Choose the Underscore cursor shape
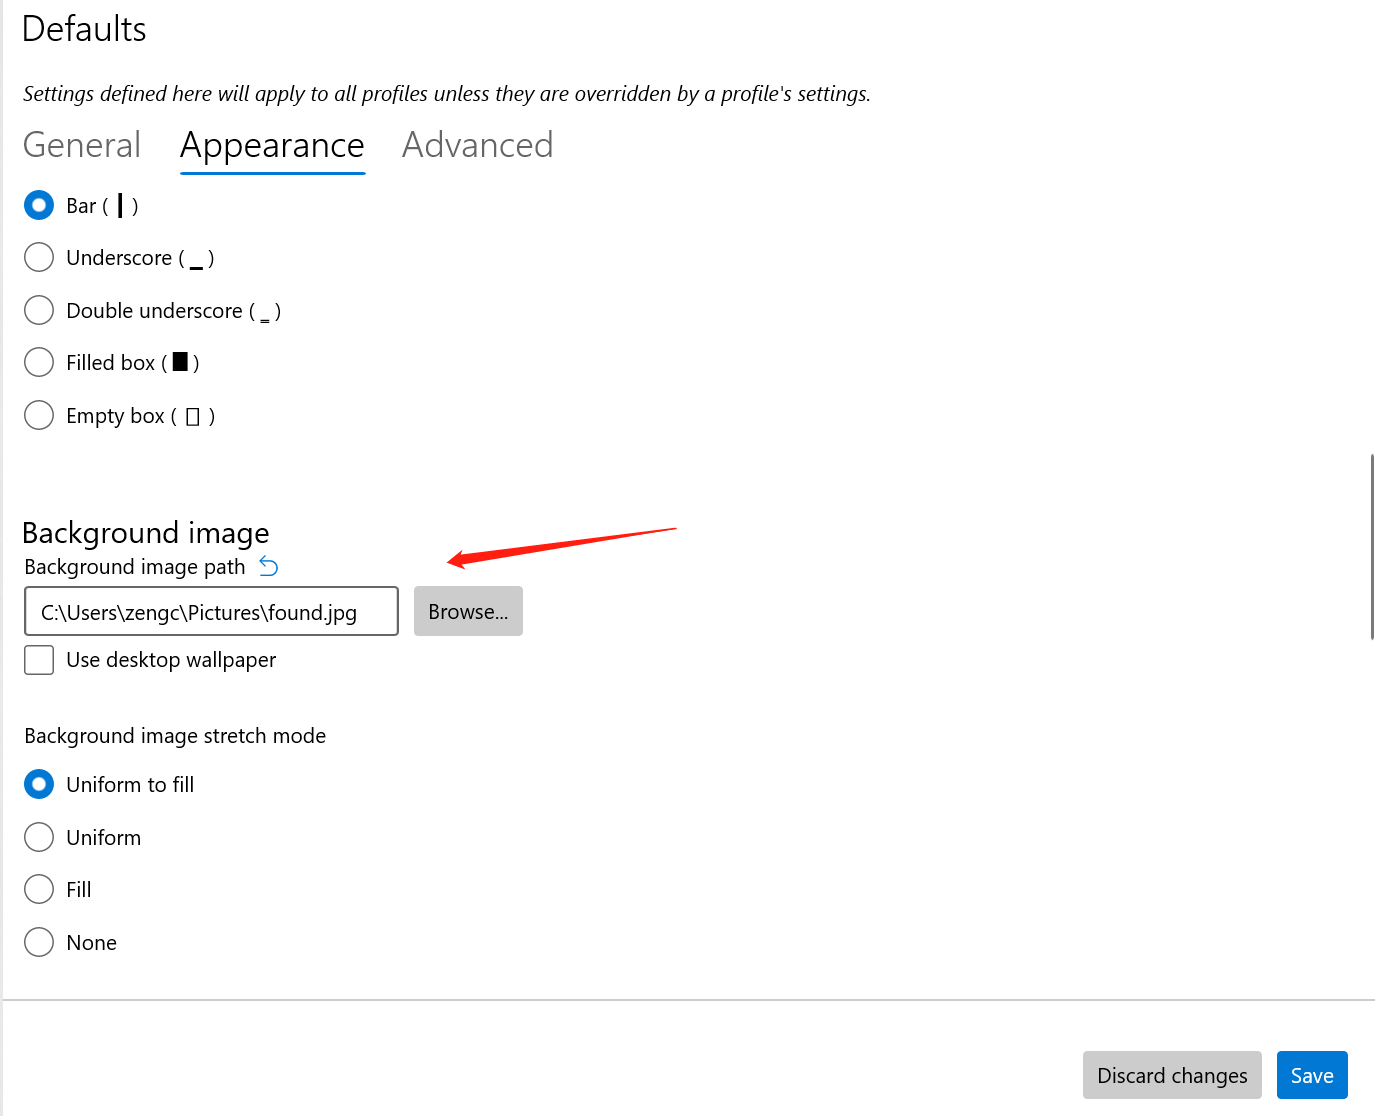Viewport: 1375px width, 1116px height. [x=38, y=257]
